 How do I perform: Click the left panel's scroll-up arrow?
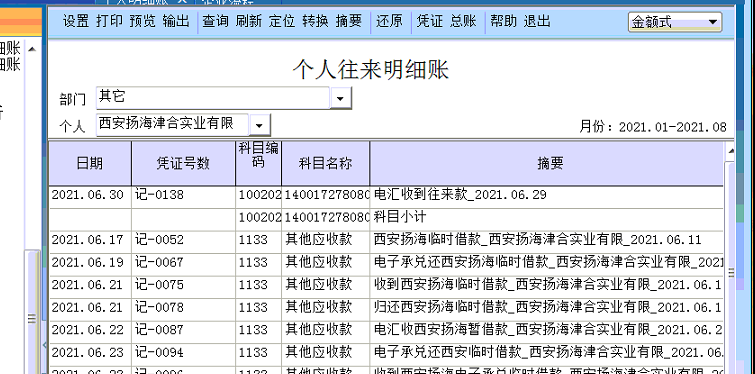[32, 49]
